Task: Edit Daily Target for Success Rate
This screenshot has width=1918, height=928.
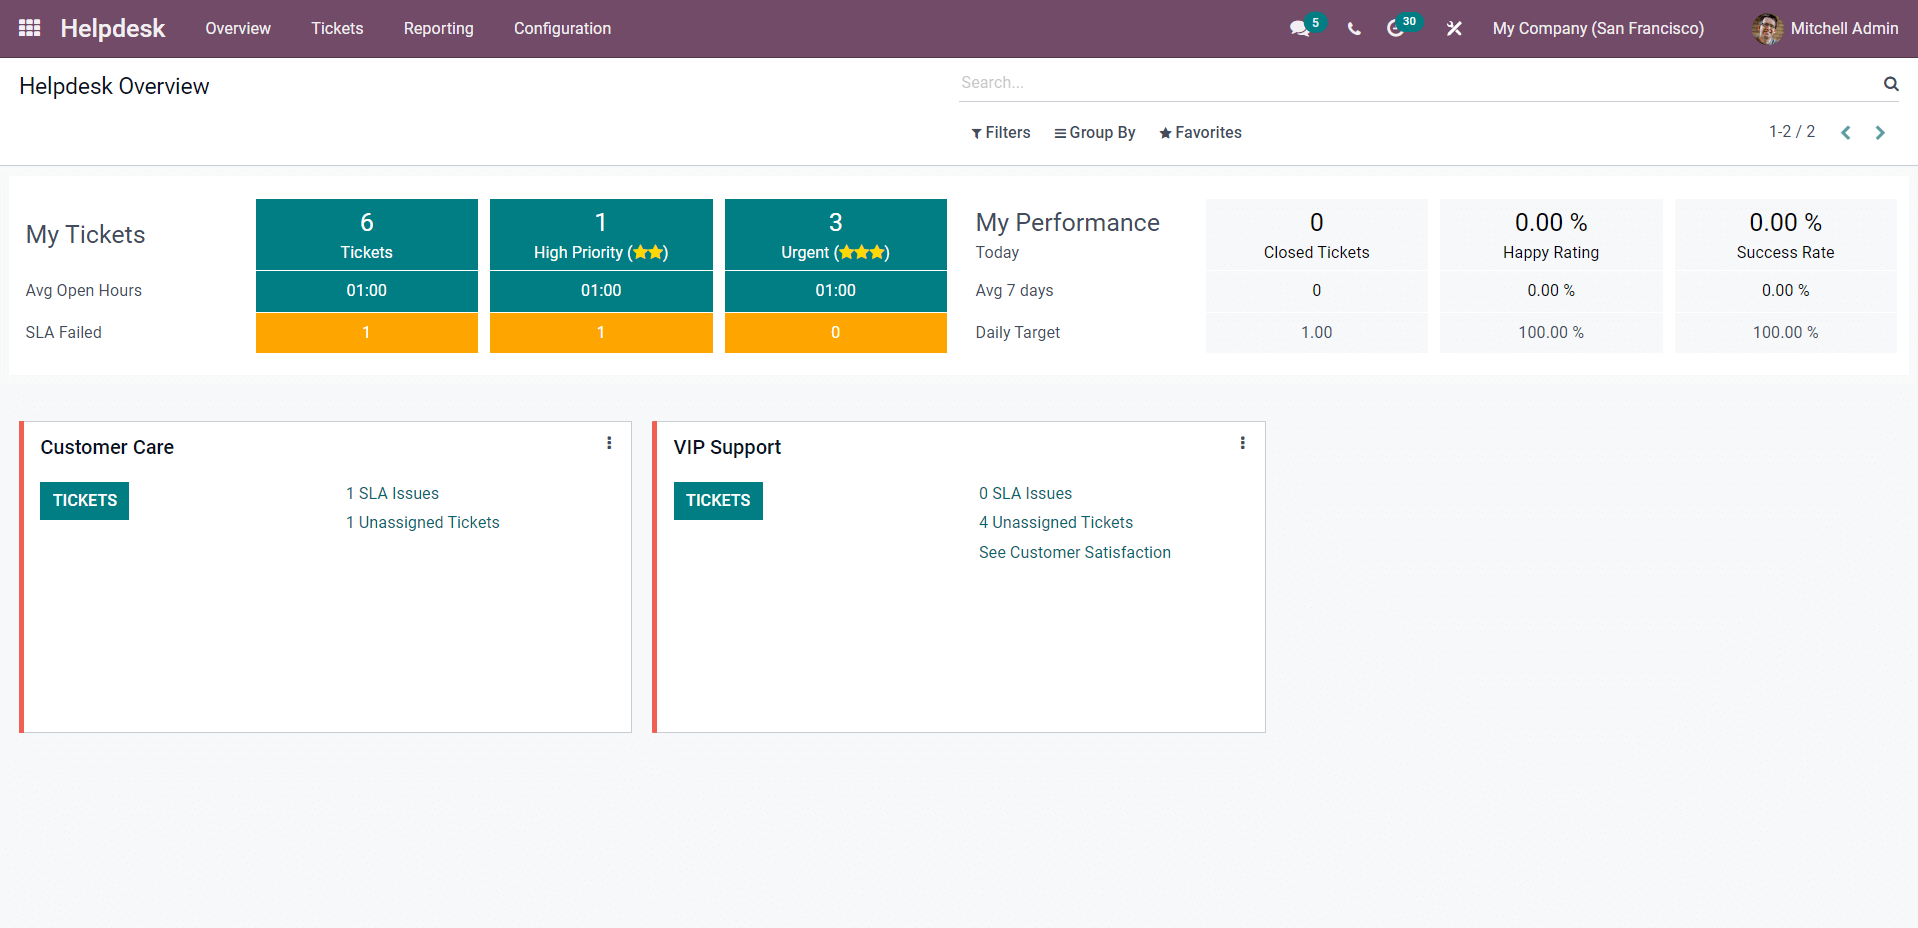Action: tap(1786, 333)
